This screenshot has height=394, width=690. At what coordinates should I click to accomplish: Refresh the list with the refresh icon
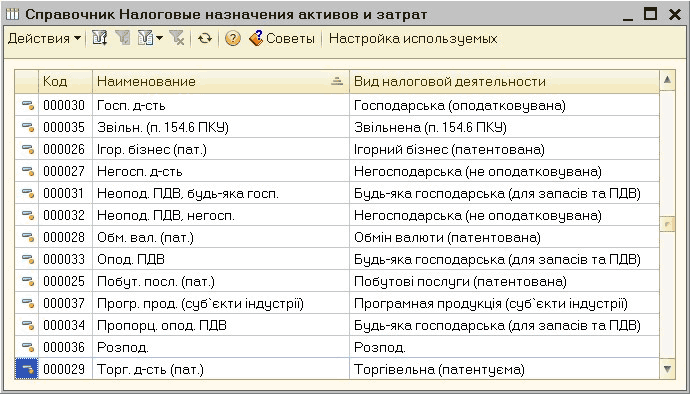(205, 39)
